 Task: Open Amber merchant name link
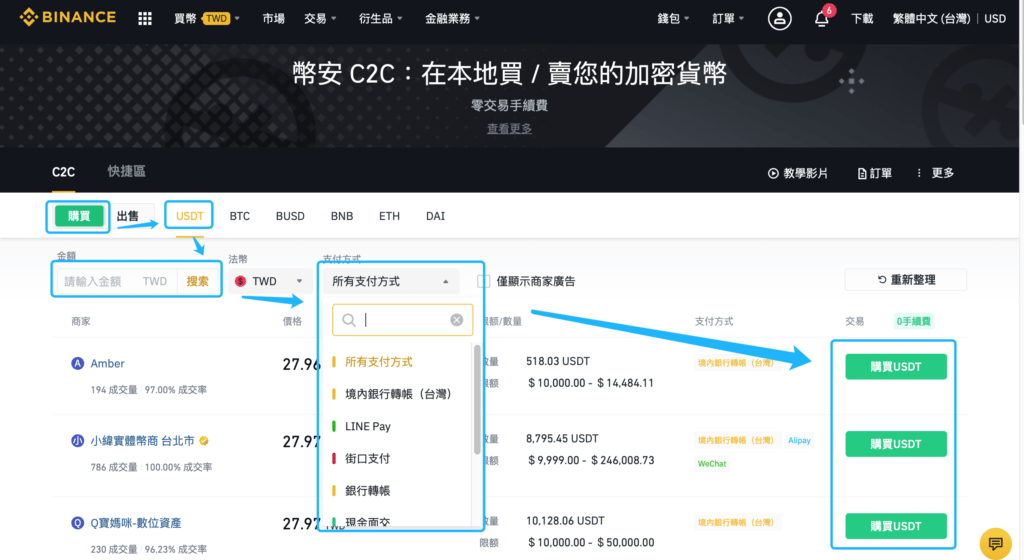(107, 364)
